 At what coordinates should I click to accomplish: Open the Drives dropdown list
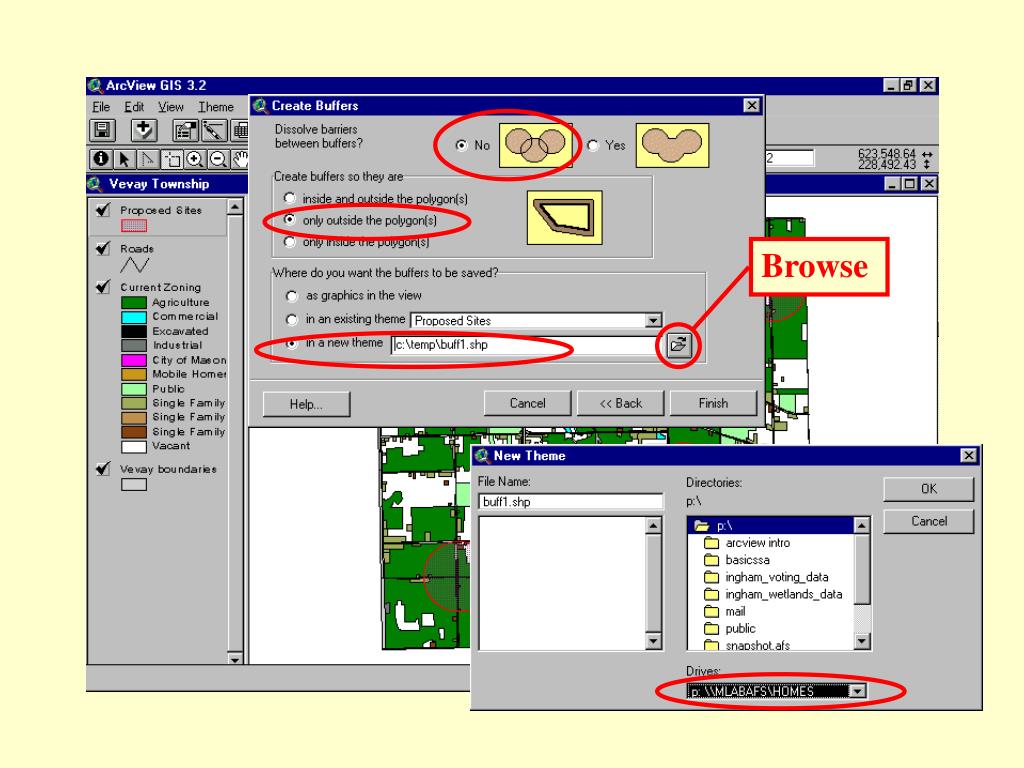point(857,691)
